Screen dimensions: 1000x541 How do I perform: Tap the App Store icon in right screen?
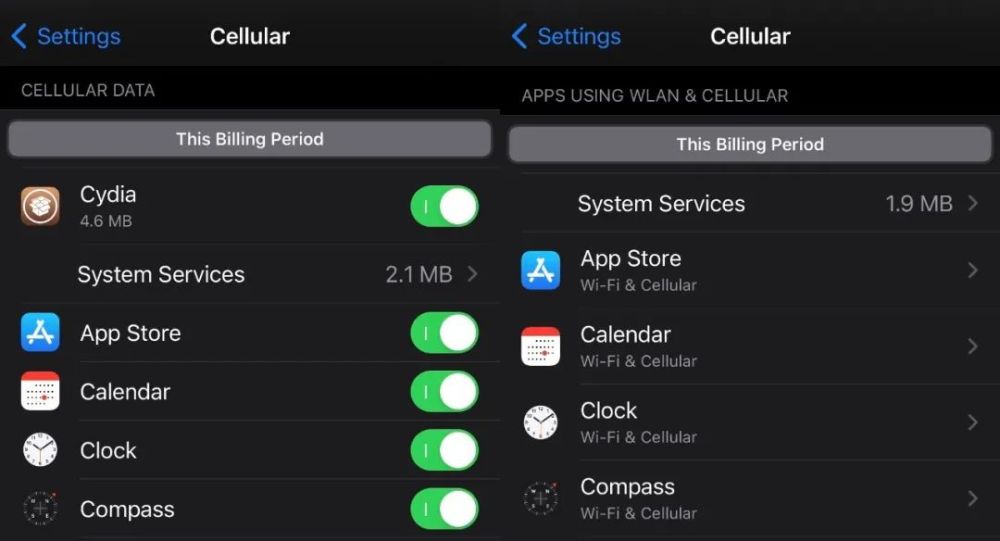(541, 270)
